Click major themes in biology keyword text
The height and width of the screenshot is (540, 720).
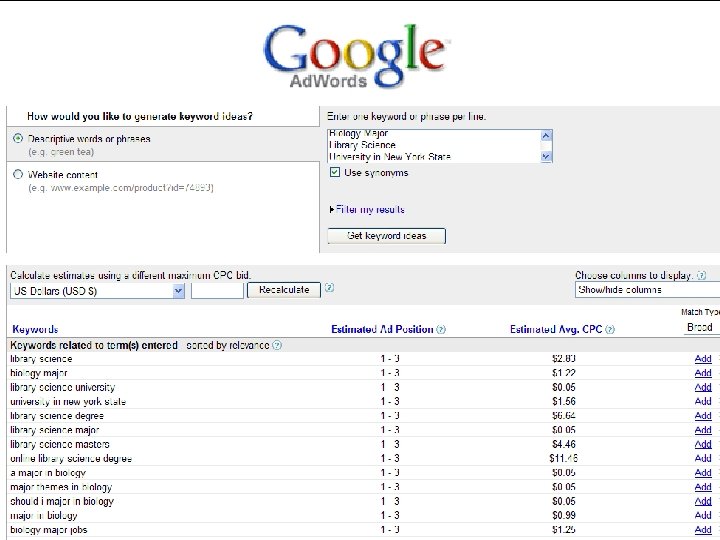[x=61, y=487]
